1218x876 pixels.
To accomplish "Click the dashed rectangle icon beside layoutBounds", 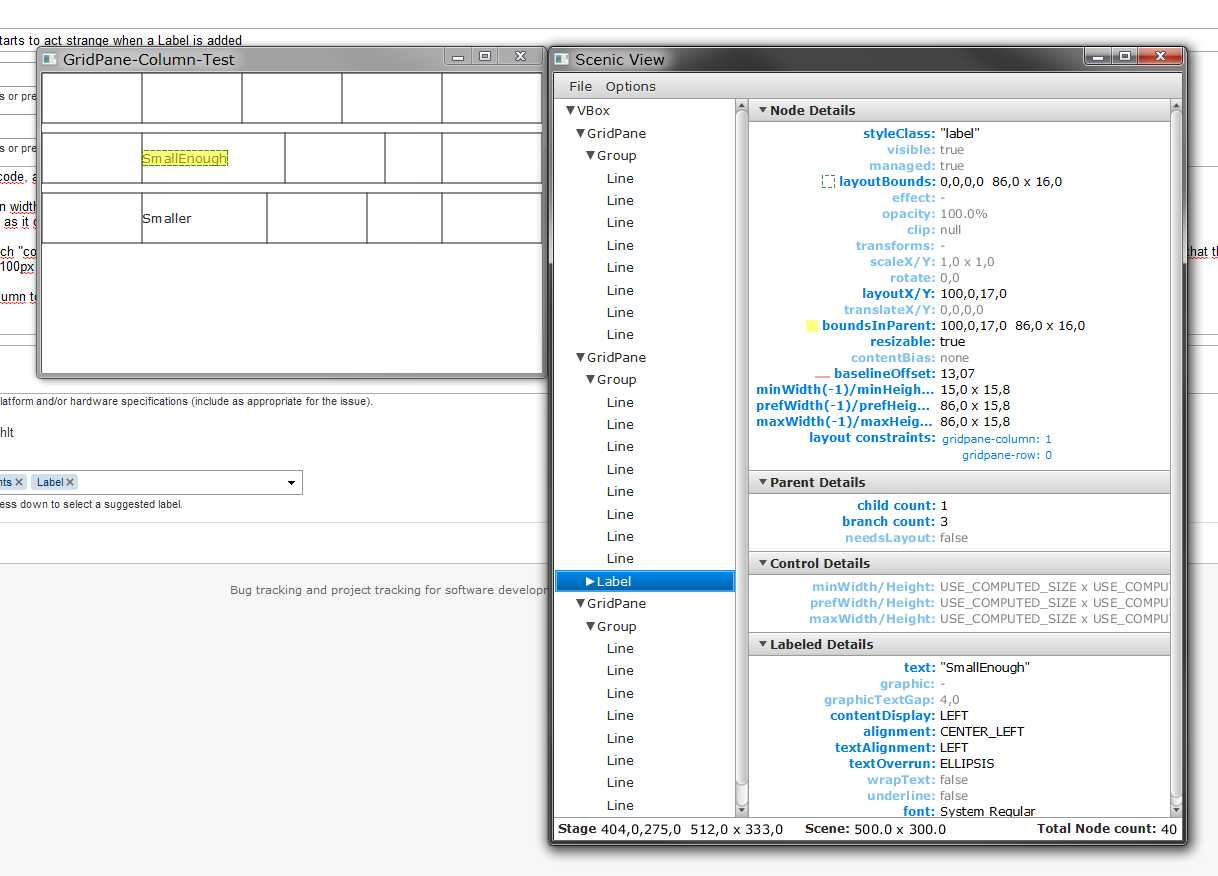I will [828, 182].
